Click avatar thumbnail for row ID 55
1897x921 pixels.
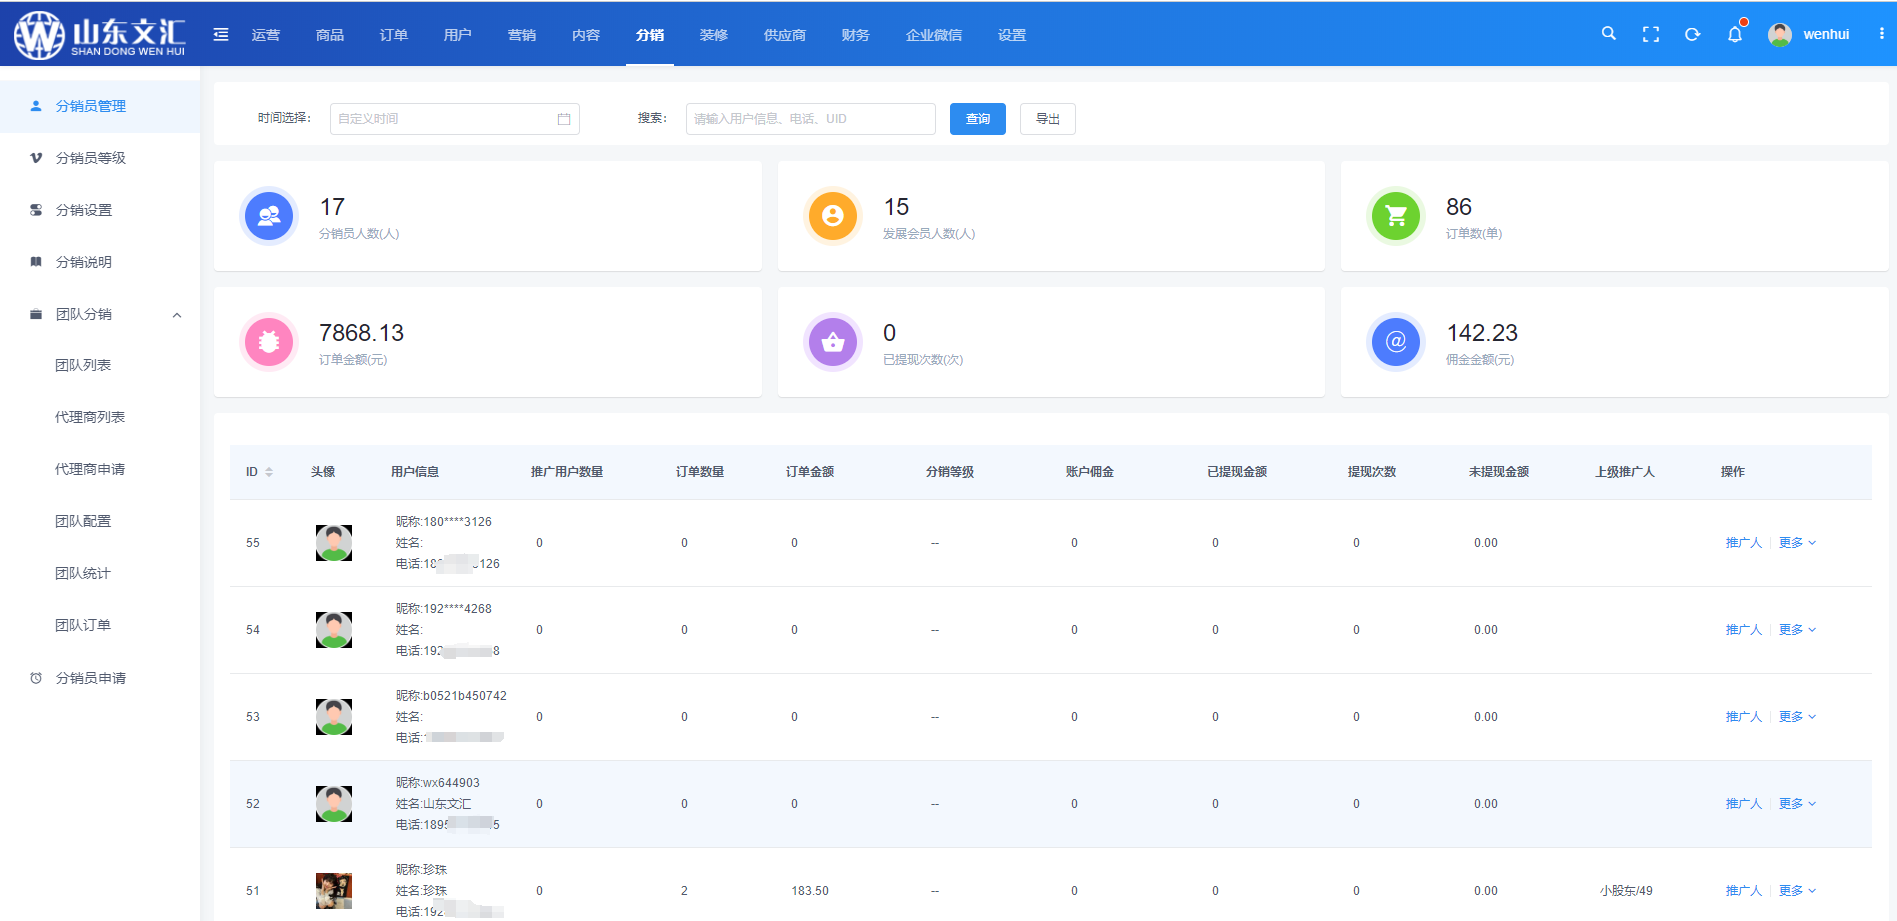(334, 543)
